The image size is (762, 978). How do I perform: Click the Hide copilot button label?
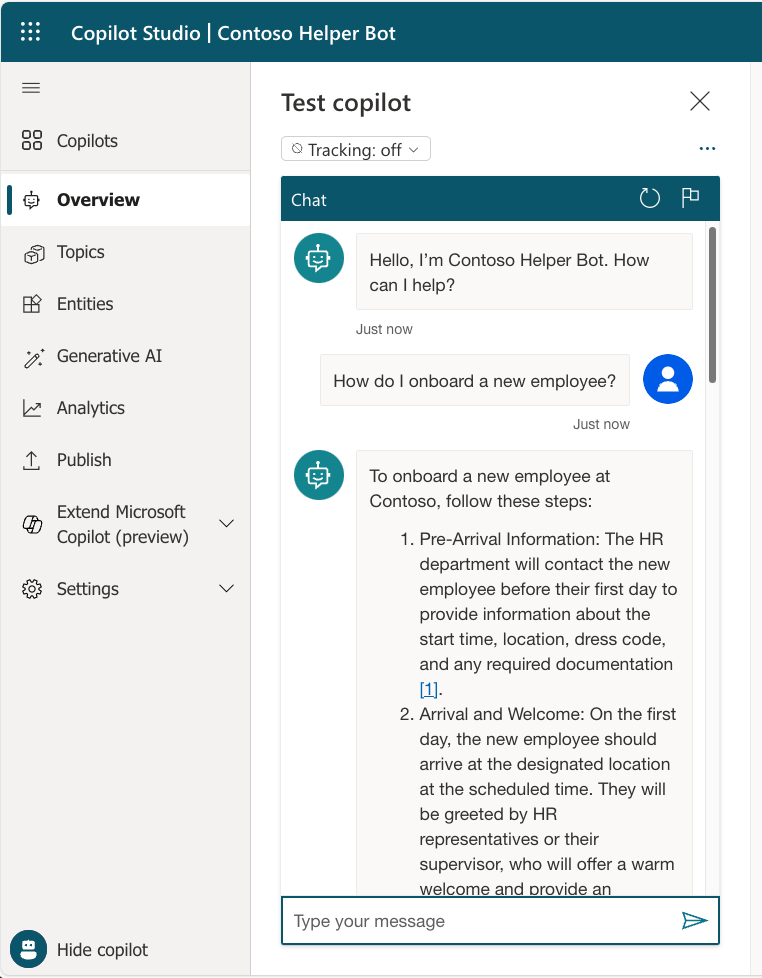(102, 949)
